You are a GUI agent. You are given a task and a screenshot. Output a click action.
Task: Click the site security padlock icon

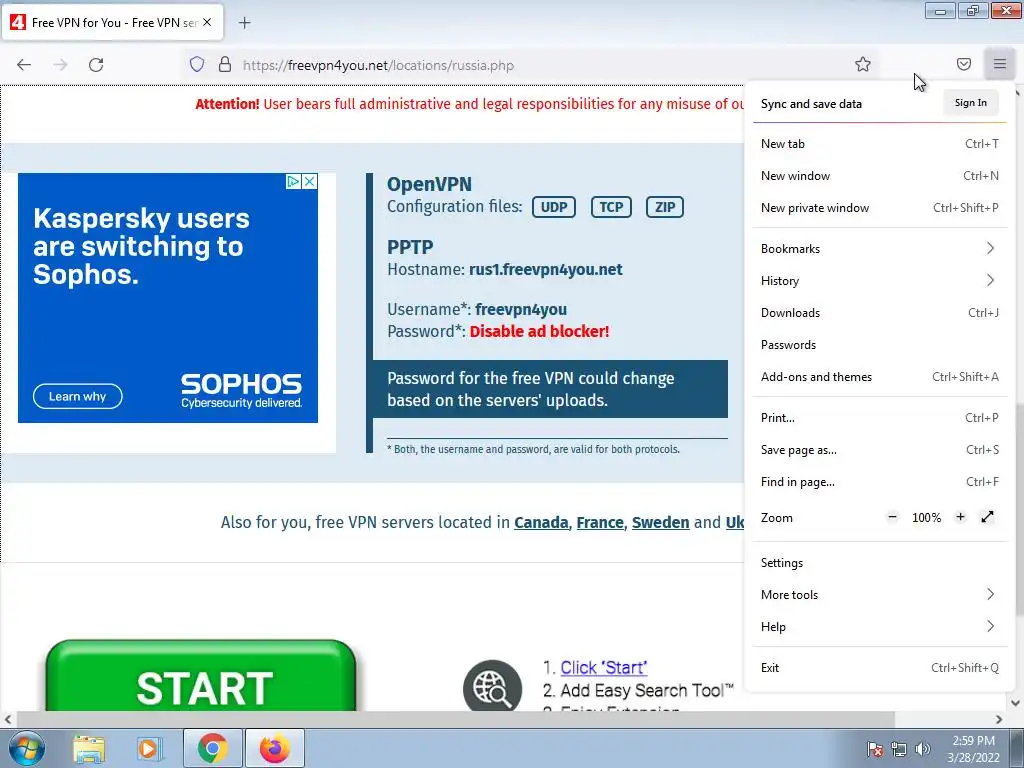pos(225,64)
